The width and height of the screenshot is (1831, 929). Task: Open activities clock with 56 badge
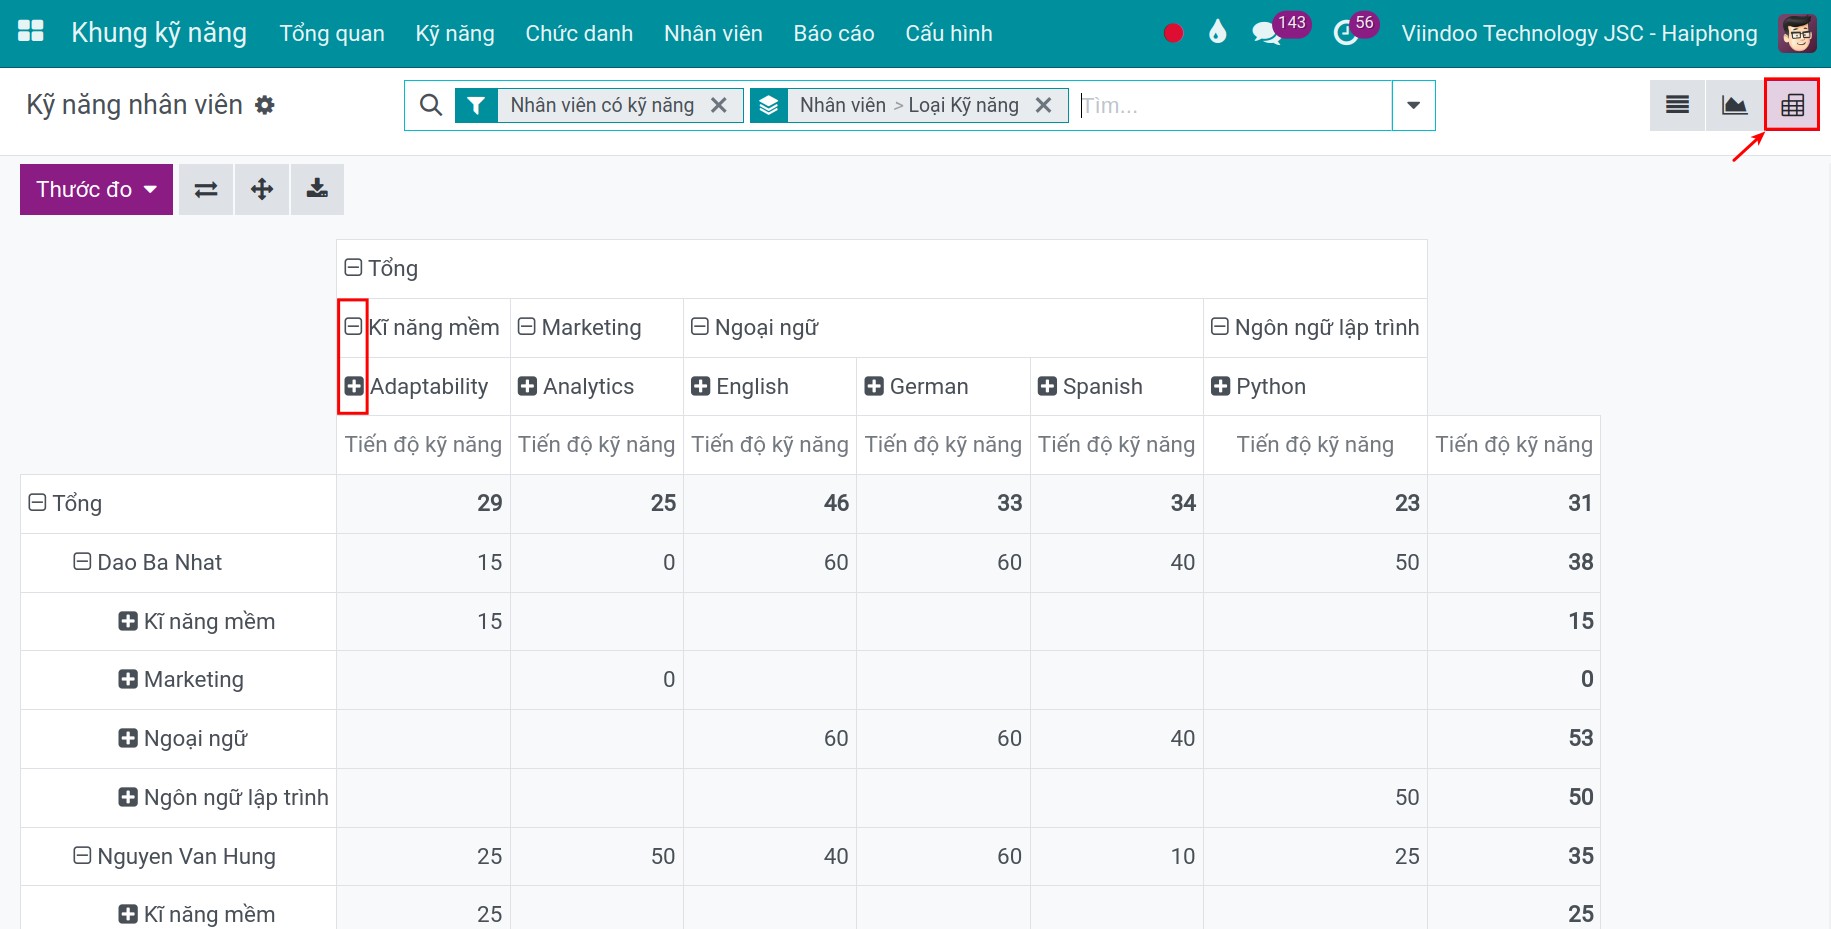pyautogui.click(x=1356, y=30)
